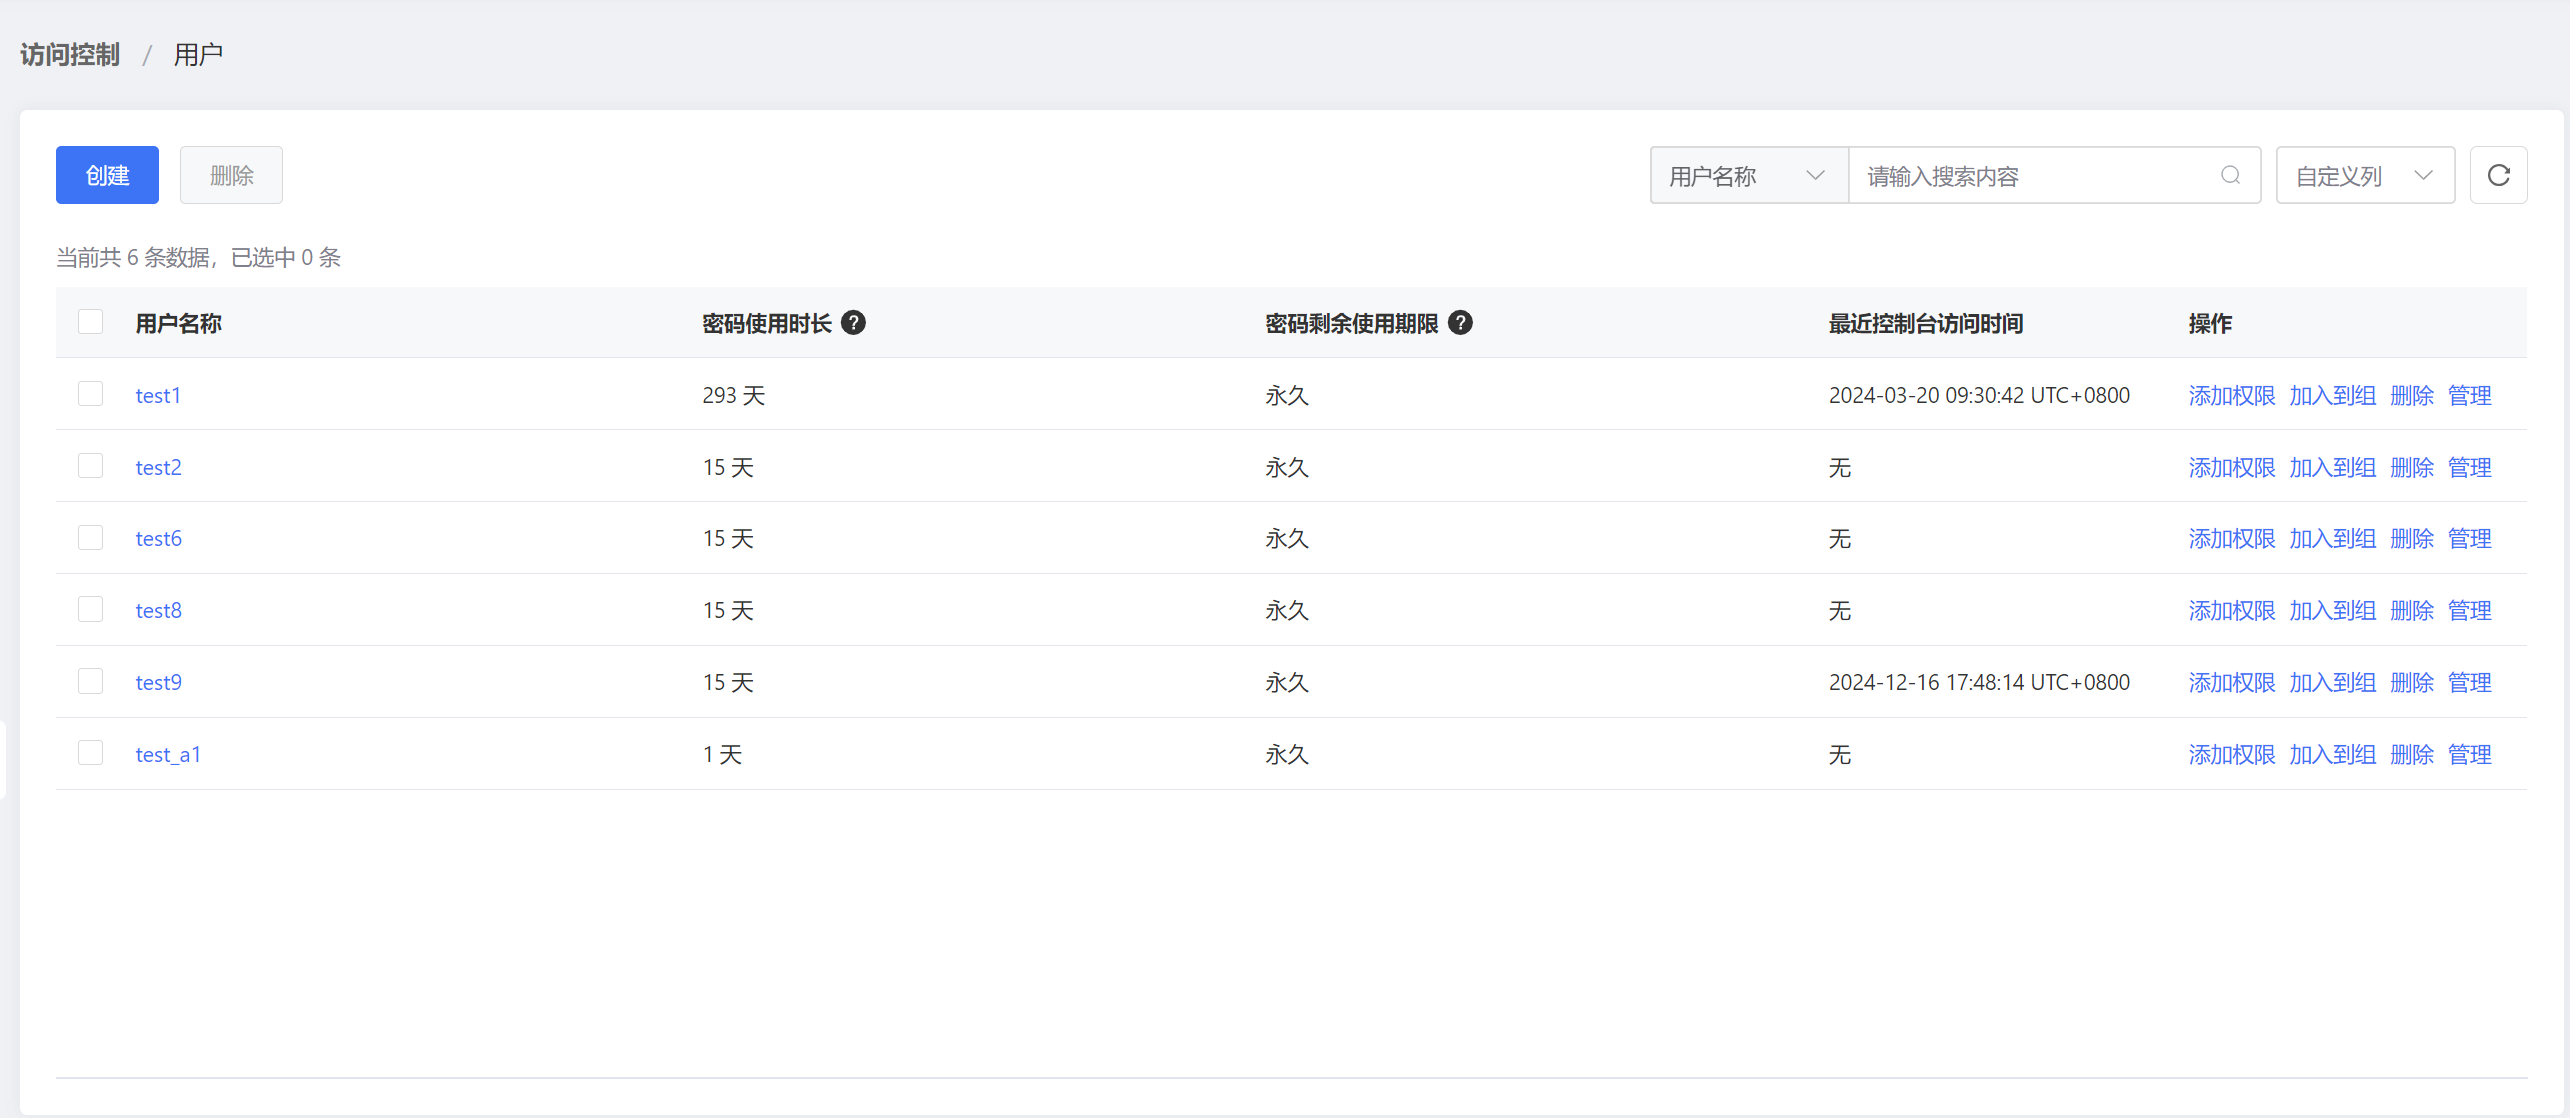Image resolution: width=2570 pixels, height=1118 pixels.
Task: Open the 用户名称 search field dropdown
Action: pyautogui.click(x=1749, y=175)
